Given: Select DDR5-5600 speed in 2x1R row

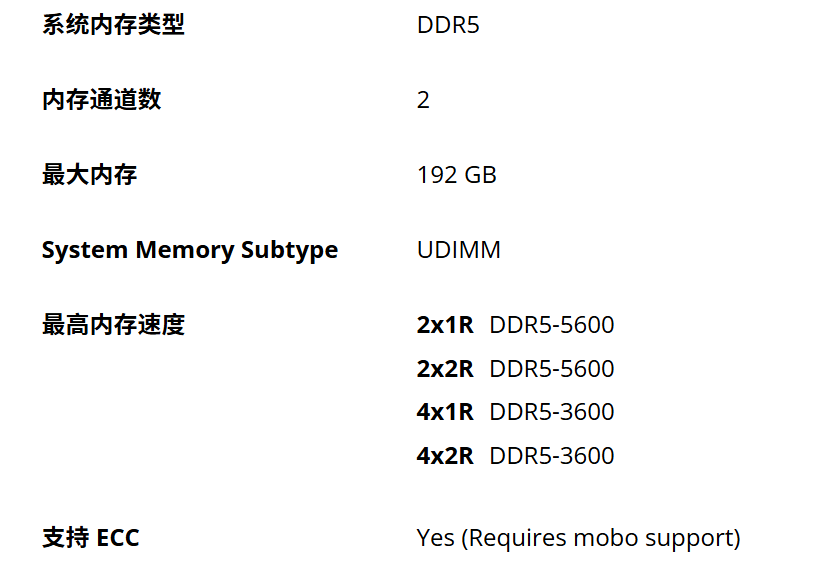Looking at the screenshot, I should [x=552, y=325].
